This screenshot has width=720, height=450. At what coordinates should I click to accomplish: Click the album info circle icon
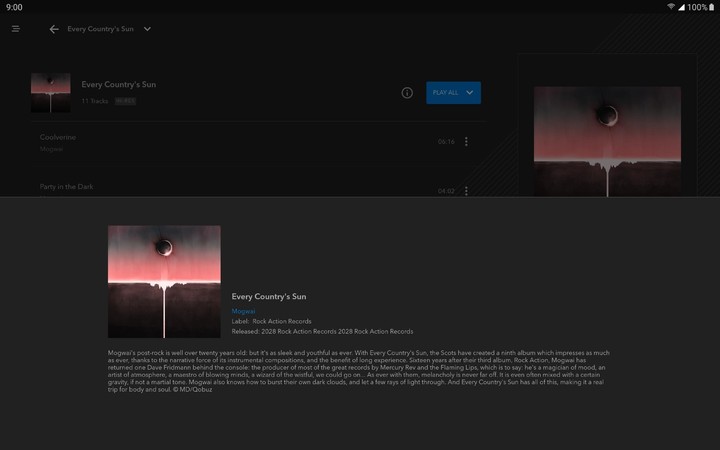(407, 93)
